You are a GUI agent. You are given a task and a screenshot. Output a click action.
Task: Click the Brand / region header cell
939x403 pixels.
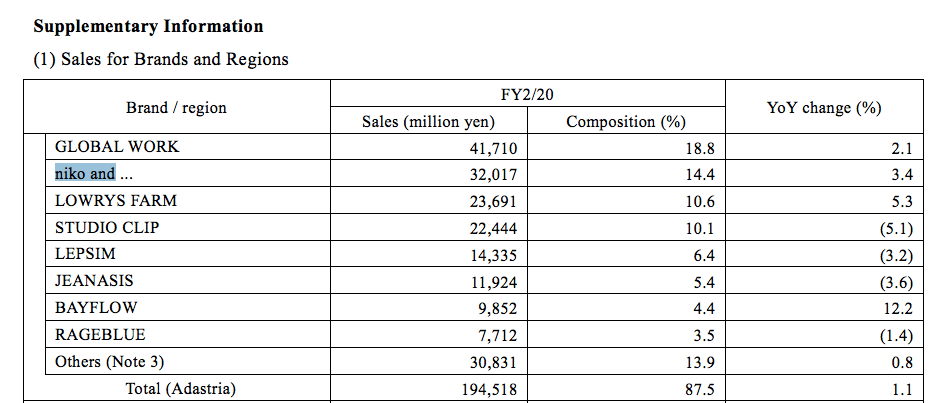click(x=177, y=108)
